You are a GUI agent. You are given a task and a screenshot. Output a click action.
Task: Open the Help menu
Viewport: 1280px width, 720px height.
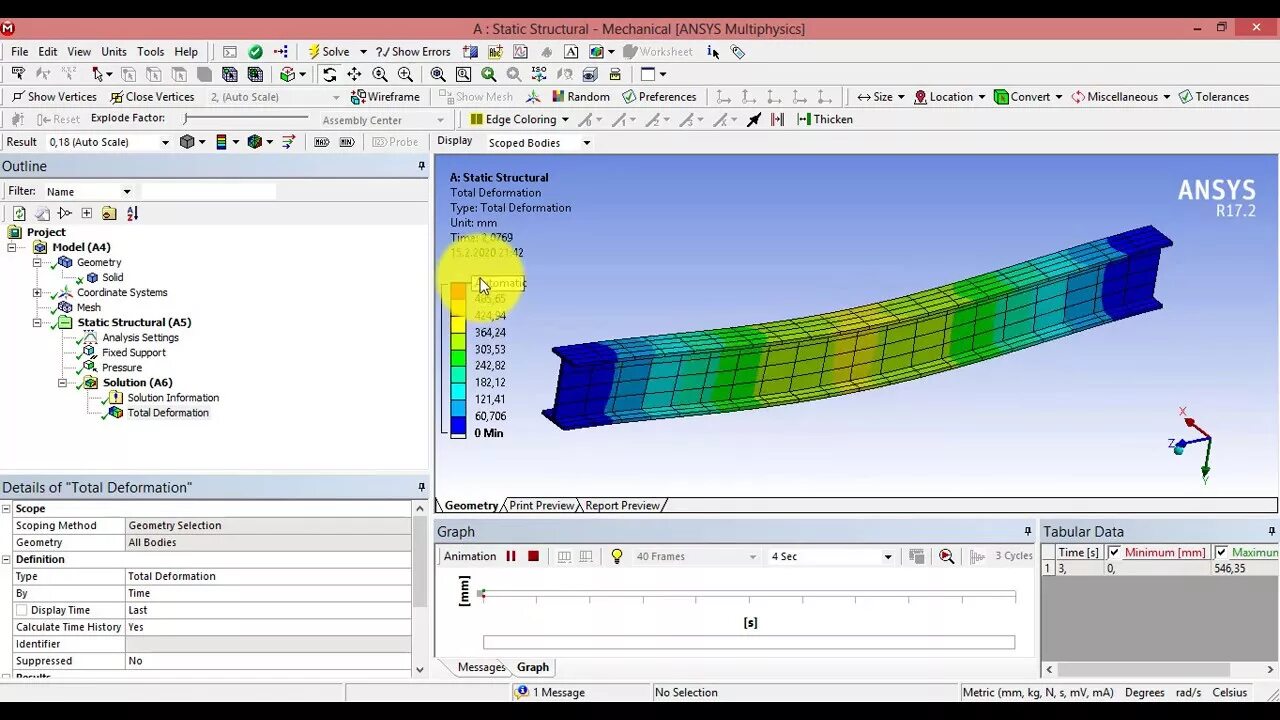click(186, 52)
